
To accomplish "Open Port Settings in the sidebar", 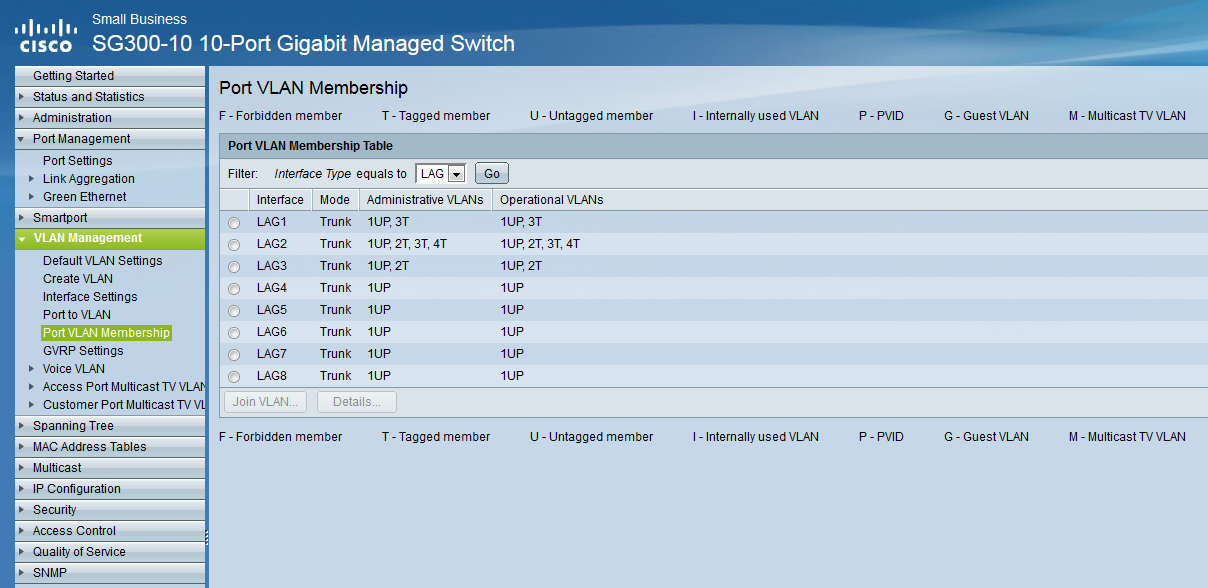I will pyautogui.click(x=78, y=161).
